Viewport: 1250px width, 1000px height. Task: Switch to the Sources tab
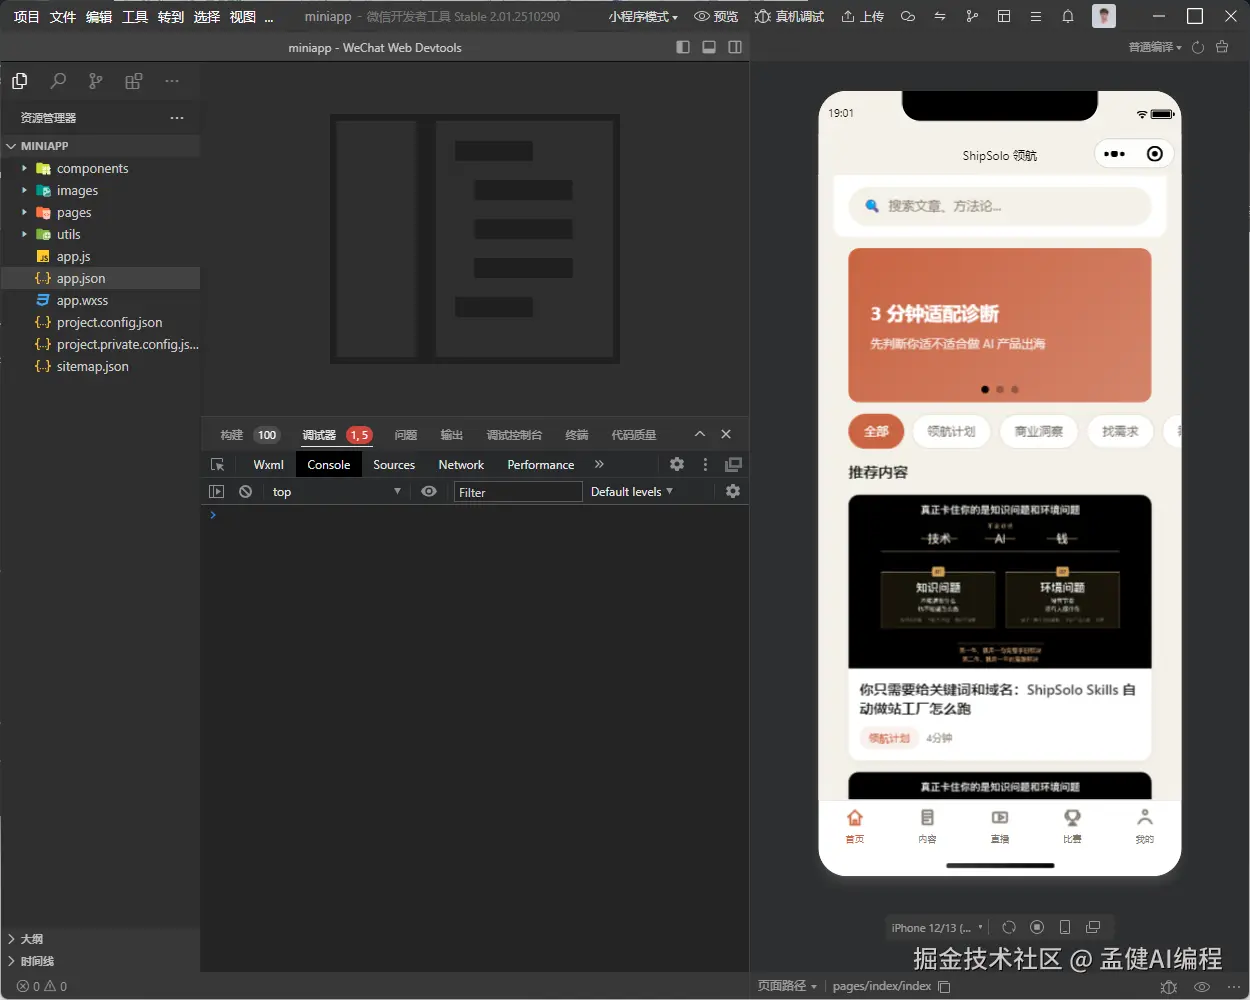394,464
